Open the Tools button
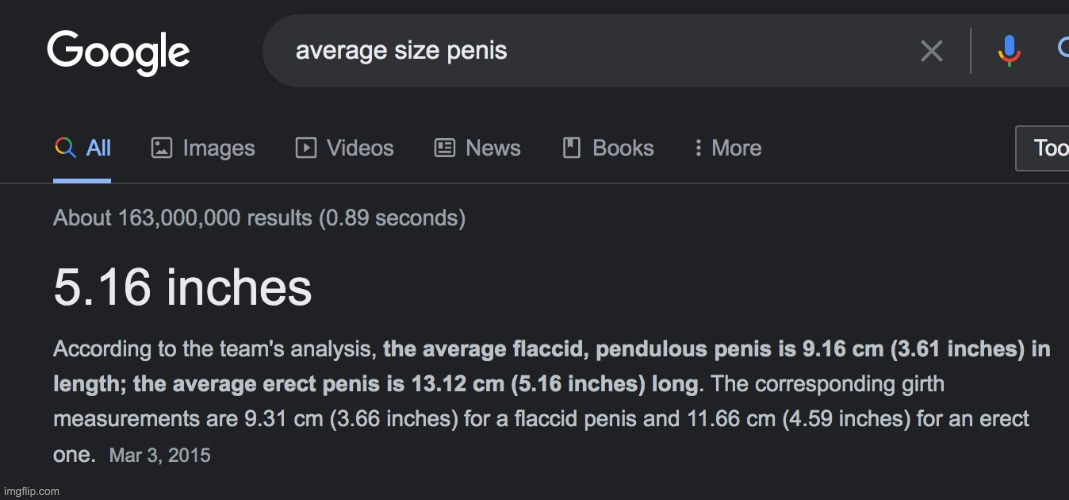Screen dimensions: 1069x500 [x=1042, y=148]
